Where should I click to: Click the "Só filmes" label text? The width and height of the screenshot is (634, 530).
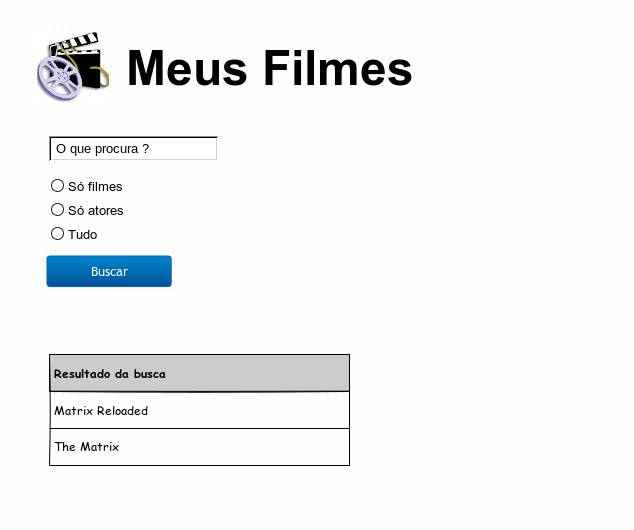[95, 186]
